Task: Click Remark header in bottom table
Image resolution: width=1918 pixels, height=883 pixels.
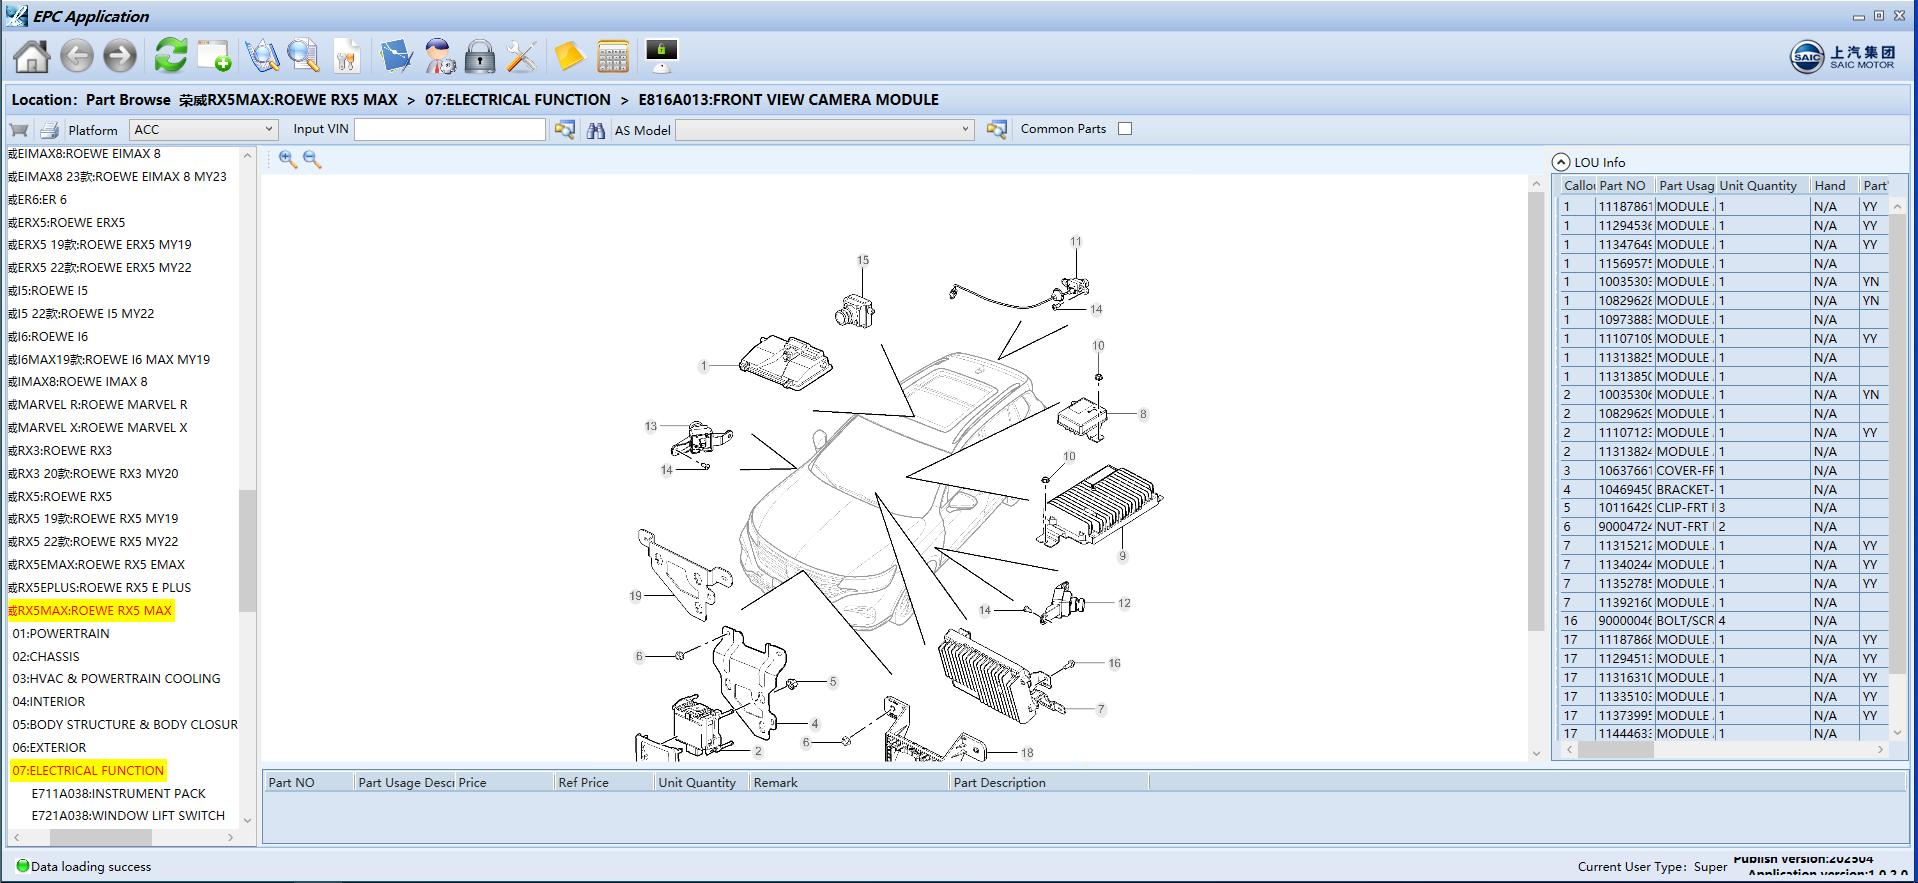Action: pos(848,782)
